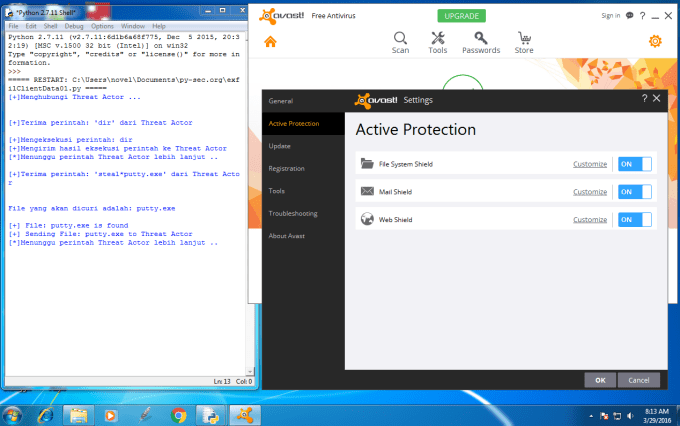Turn off Web Shield toggle

point(634,220)
